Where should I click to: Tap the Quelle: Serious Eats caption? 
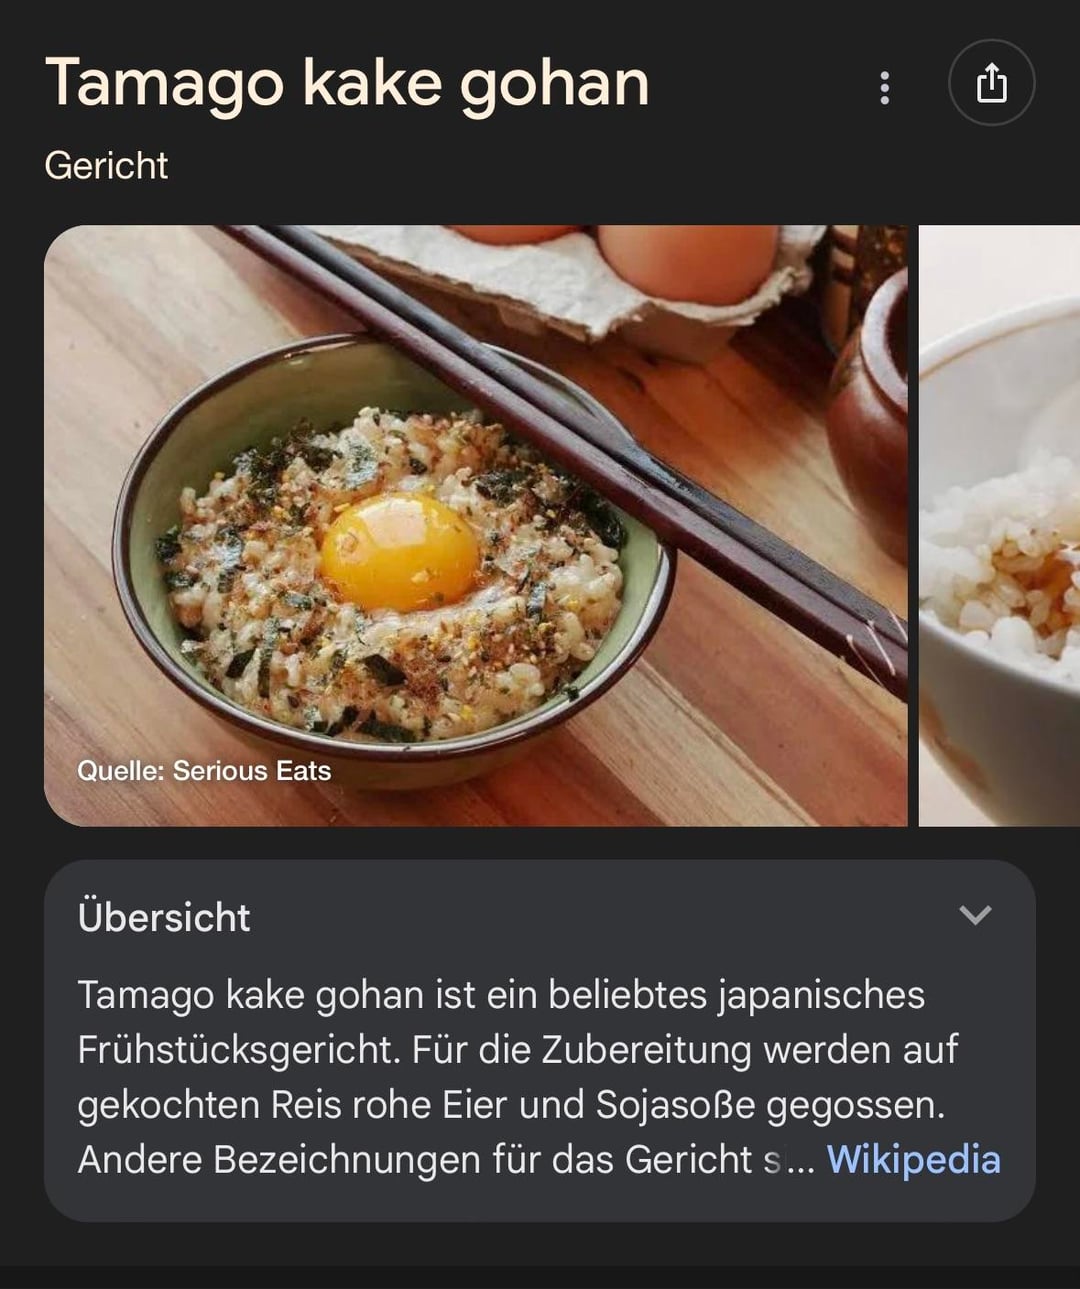[x=204, y=771]
